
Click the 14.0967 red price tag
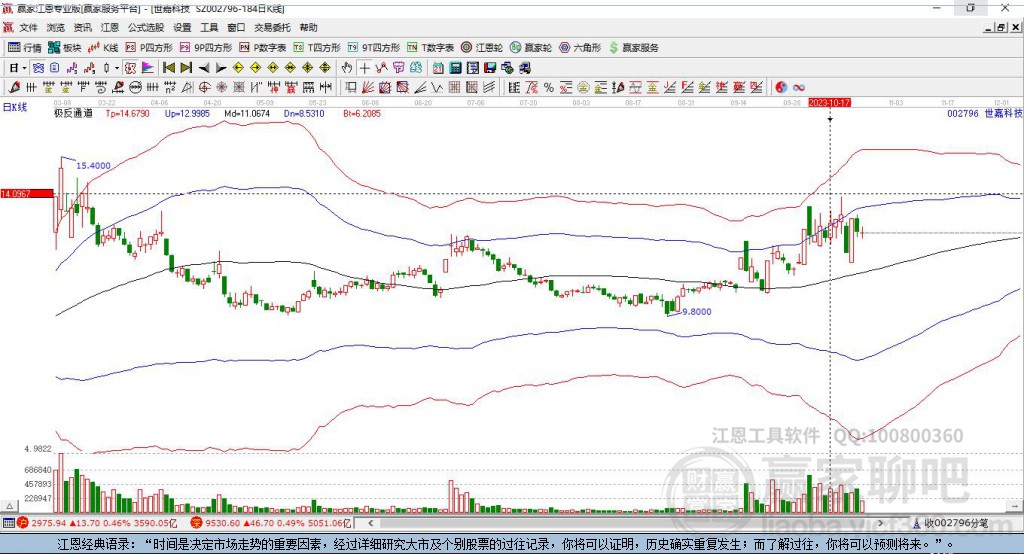pyautogui.click(x=27, y=193)
